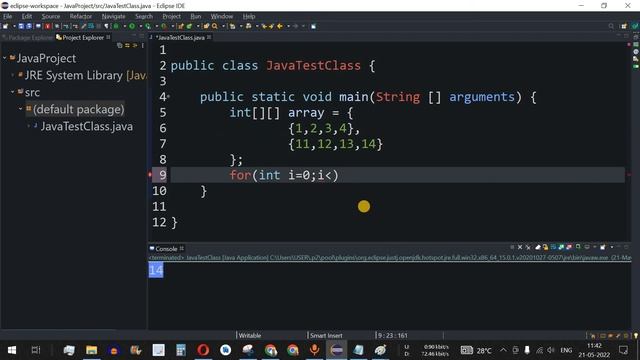Open a terminal from the toolbar
Image resolution: width=640 pixels, height=360 pixels.
[38, 26]
